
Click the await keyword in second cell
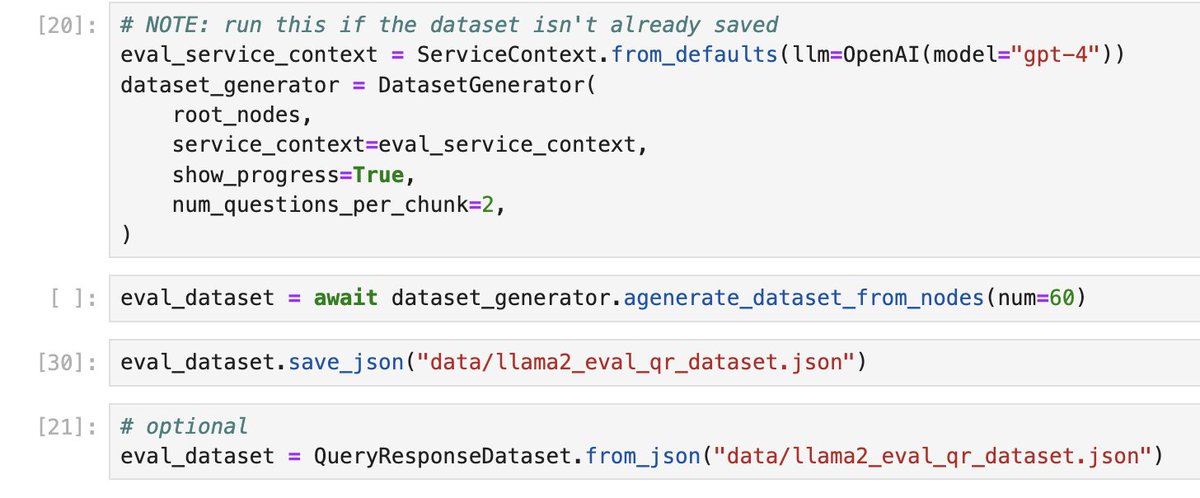346,298
